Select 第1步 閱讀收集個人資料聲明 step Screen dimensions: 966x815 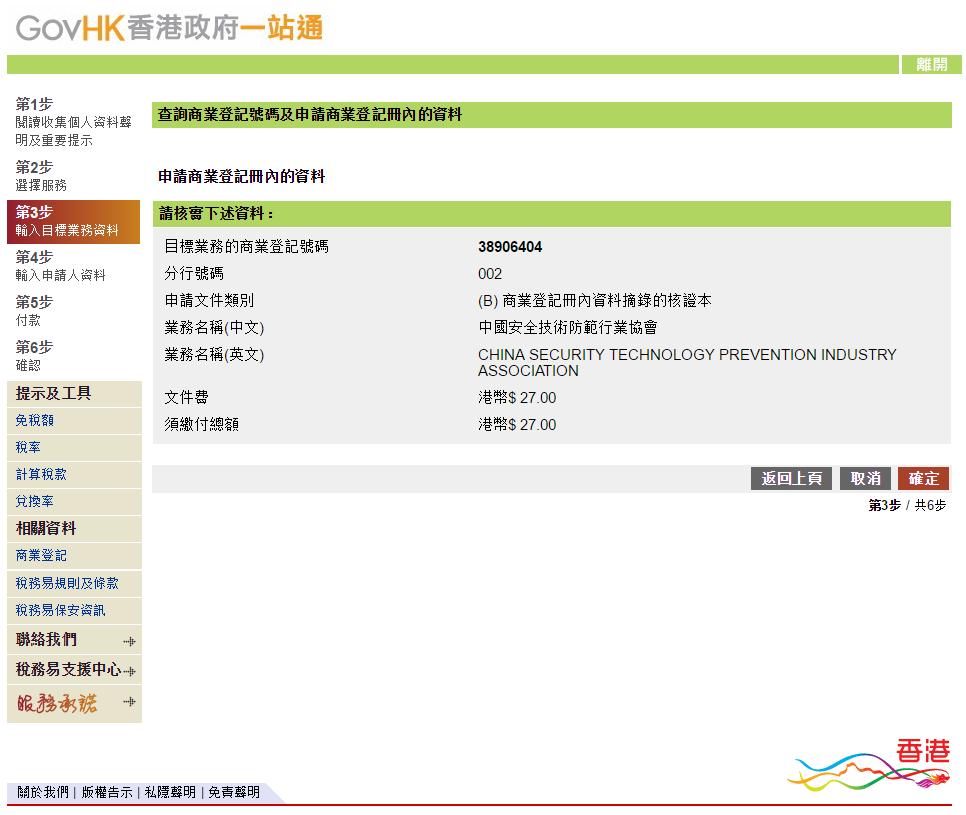point(74,121)
